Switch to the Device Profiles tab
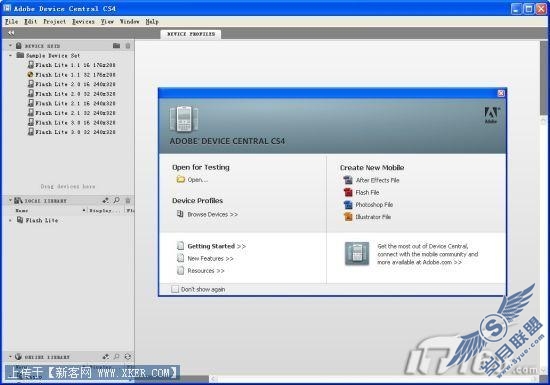The image size is (550, 385). pos(191,34)
